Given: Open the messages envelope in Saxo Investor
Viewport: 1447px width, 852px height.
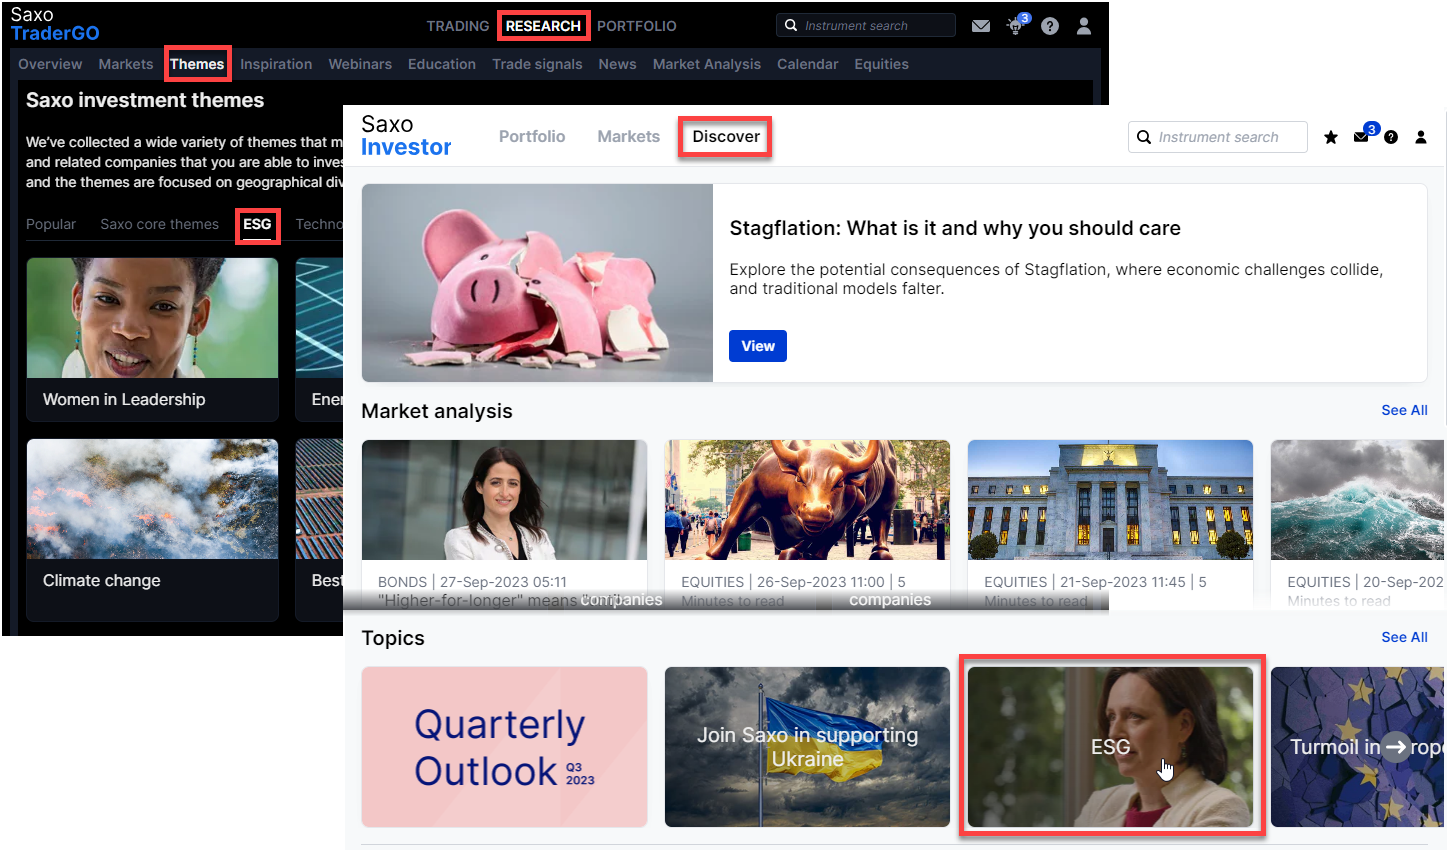Looking at the screenshot, I should click(x=1361, y=137).
